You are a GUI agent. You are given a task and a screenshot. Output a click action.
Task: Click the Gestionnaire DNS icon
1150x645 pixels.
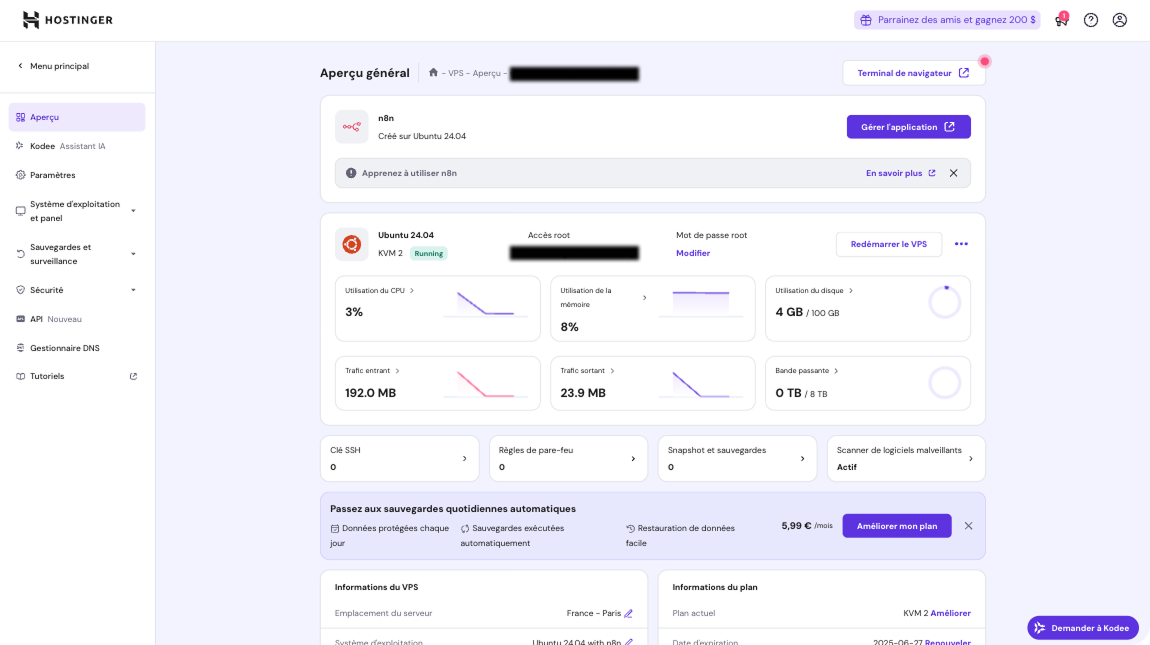21,348
